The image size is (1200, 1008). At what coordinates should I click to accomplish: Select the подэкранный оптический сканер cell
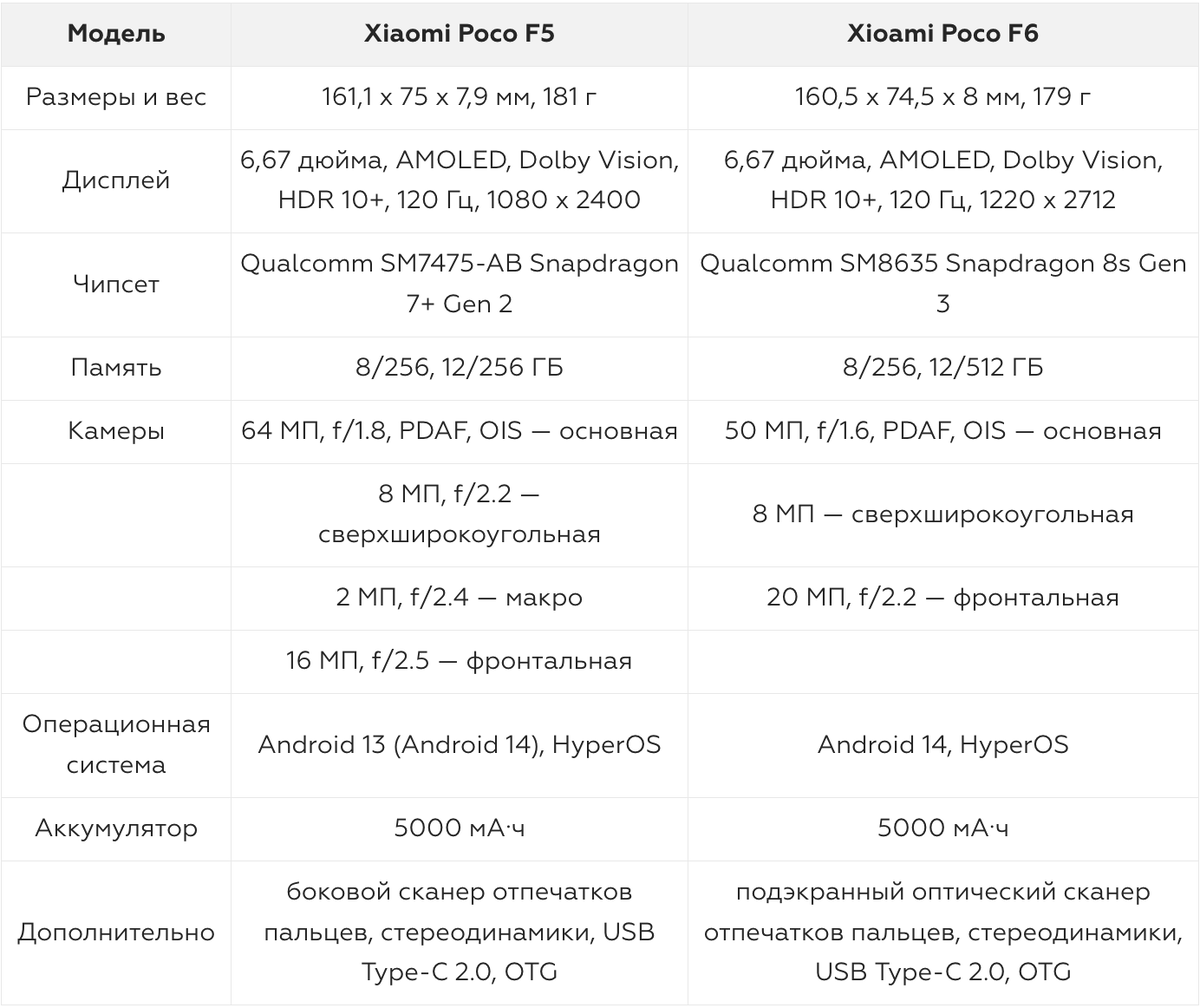click(943, 932)
